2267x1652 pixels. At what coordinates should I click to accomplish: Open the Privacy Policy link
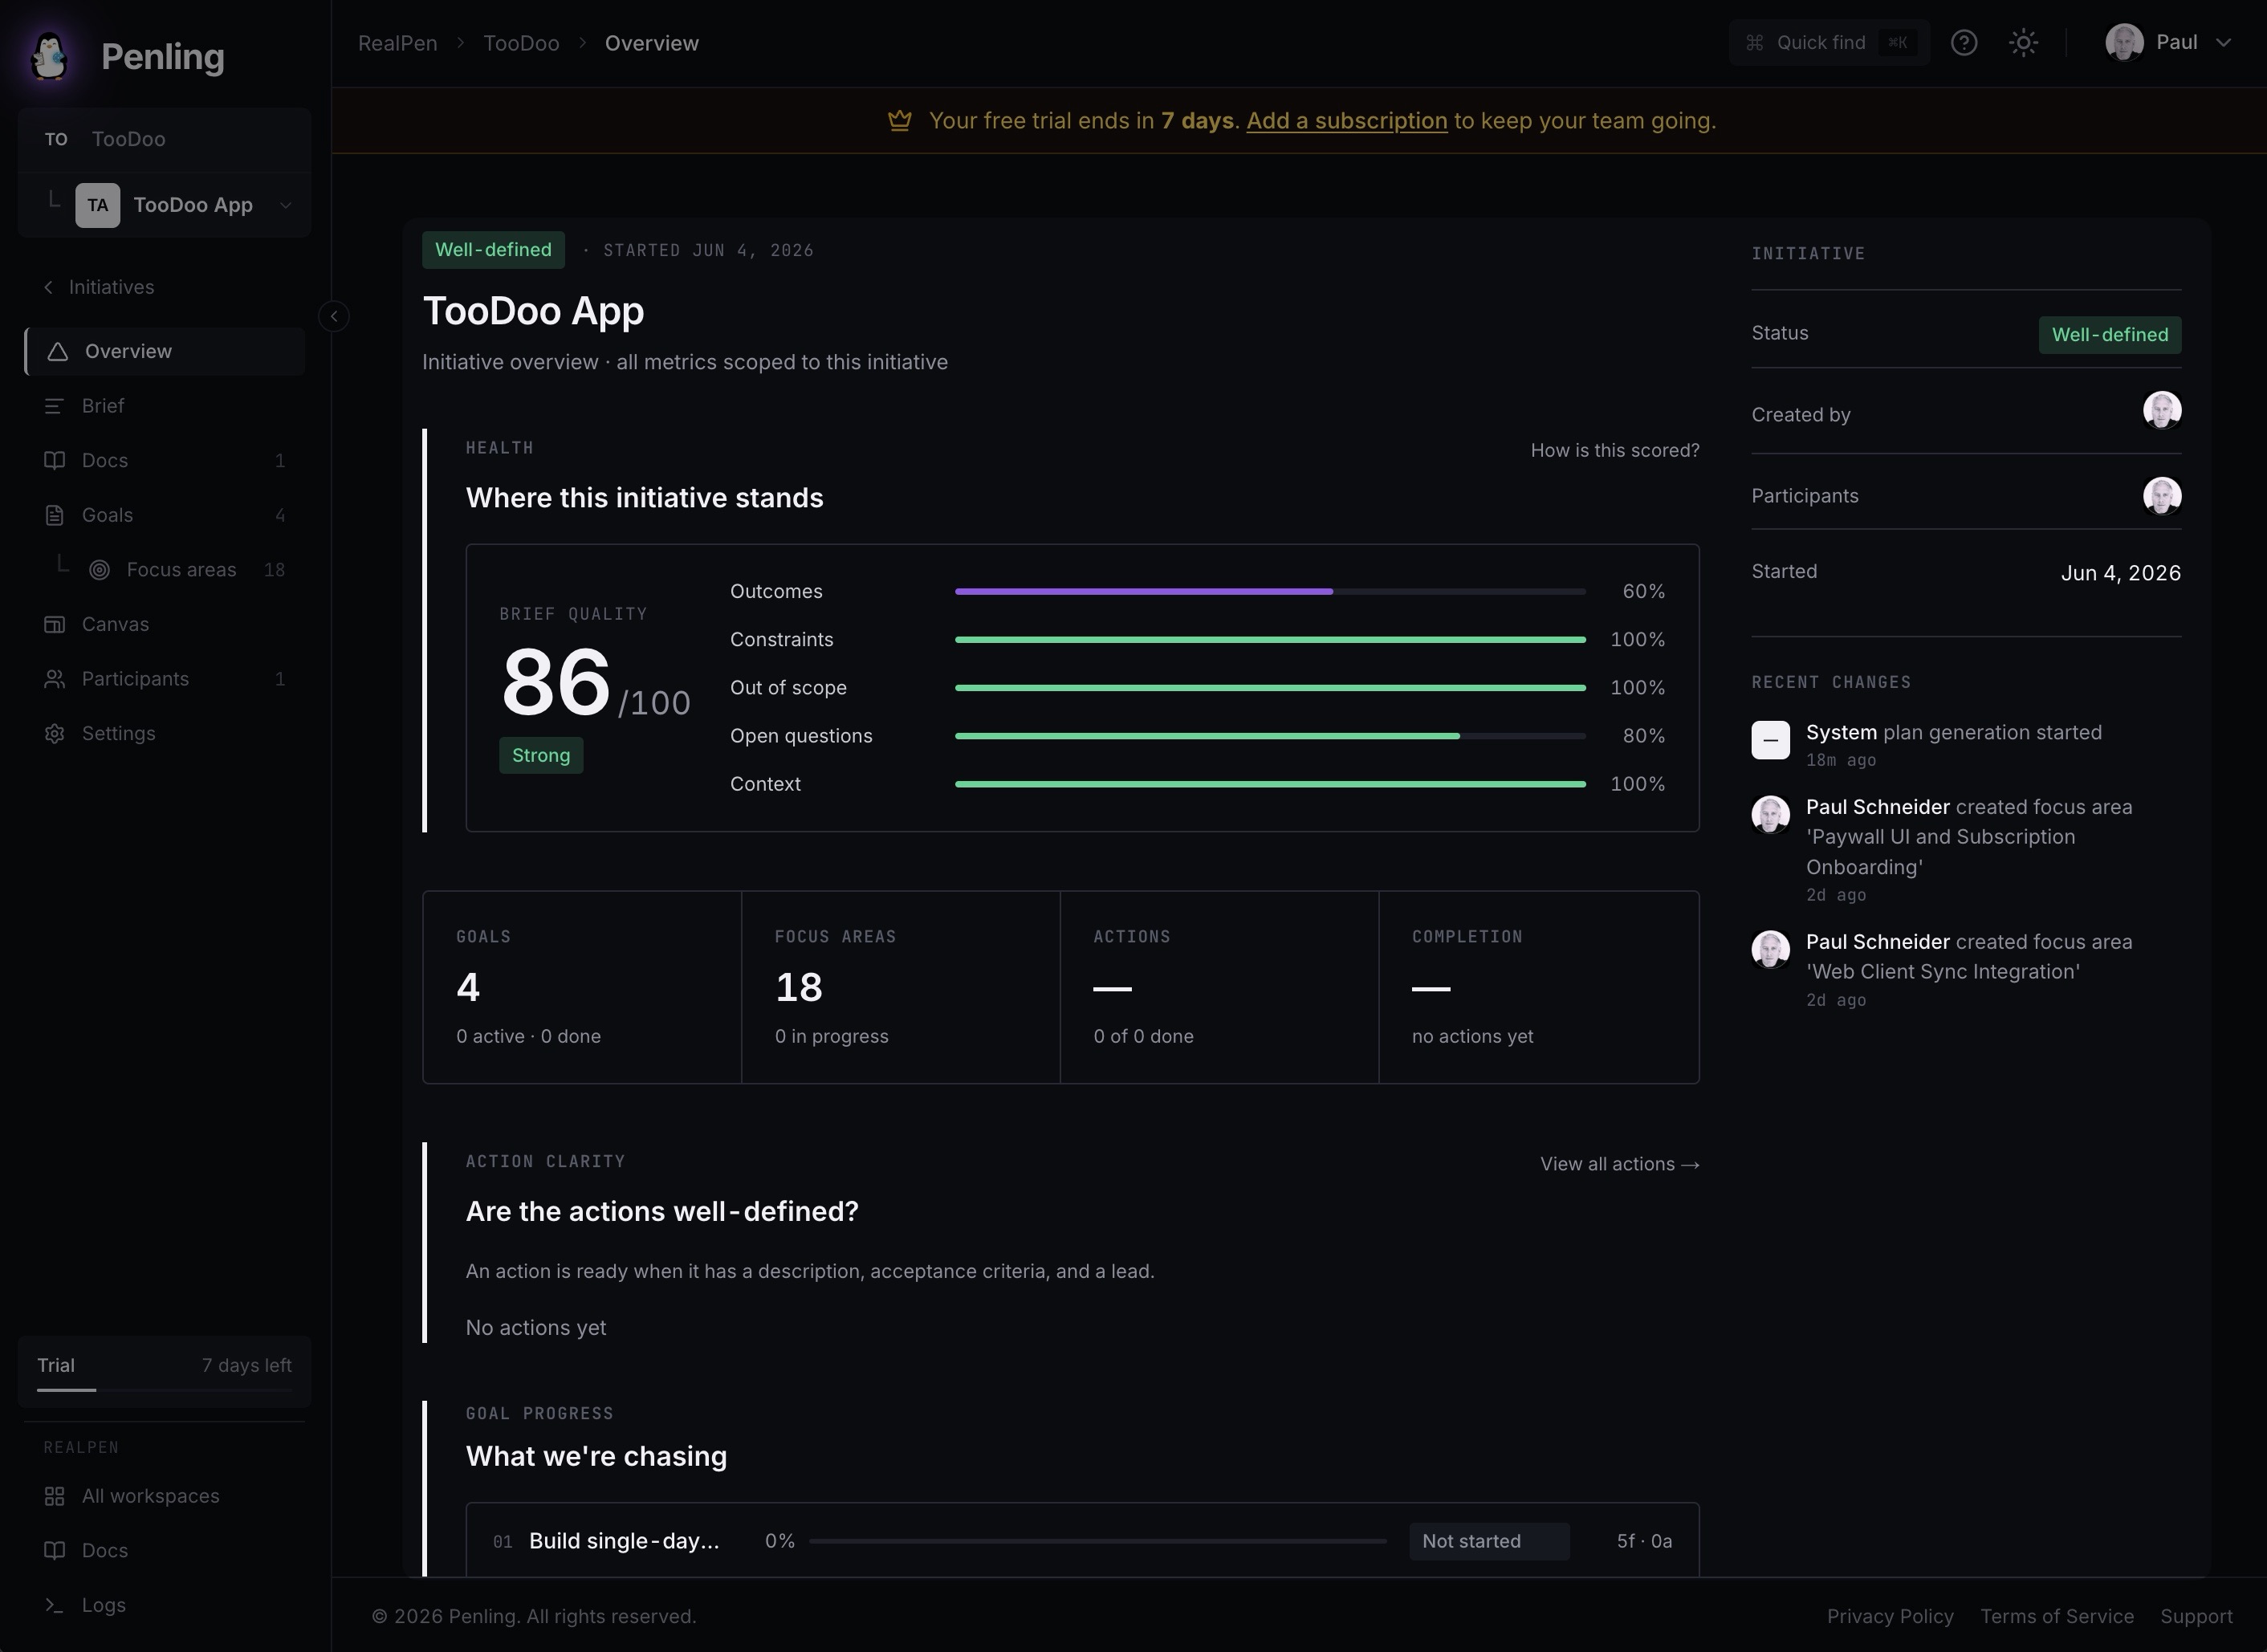click(1889, 1617)
